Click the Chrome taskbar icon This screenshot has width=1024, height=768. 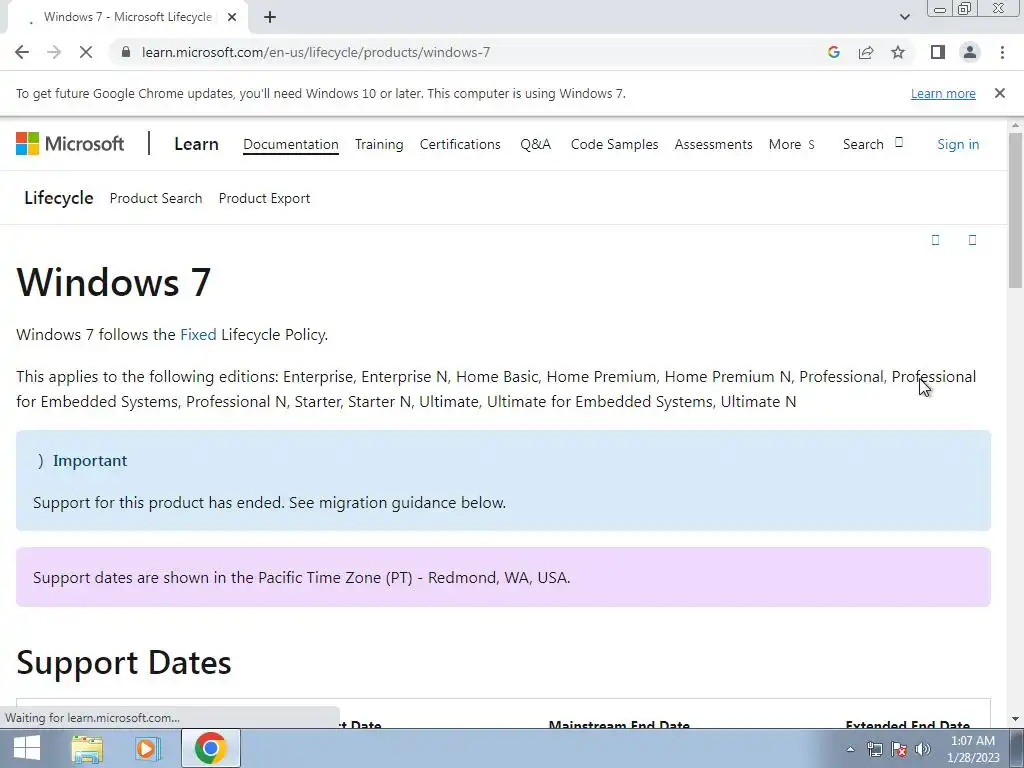tap(210, 748)
